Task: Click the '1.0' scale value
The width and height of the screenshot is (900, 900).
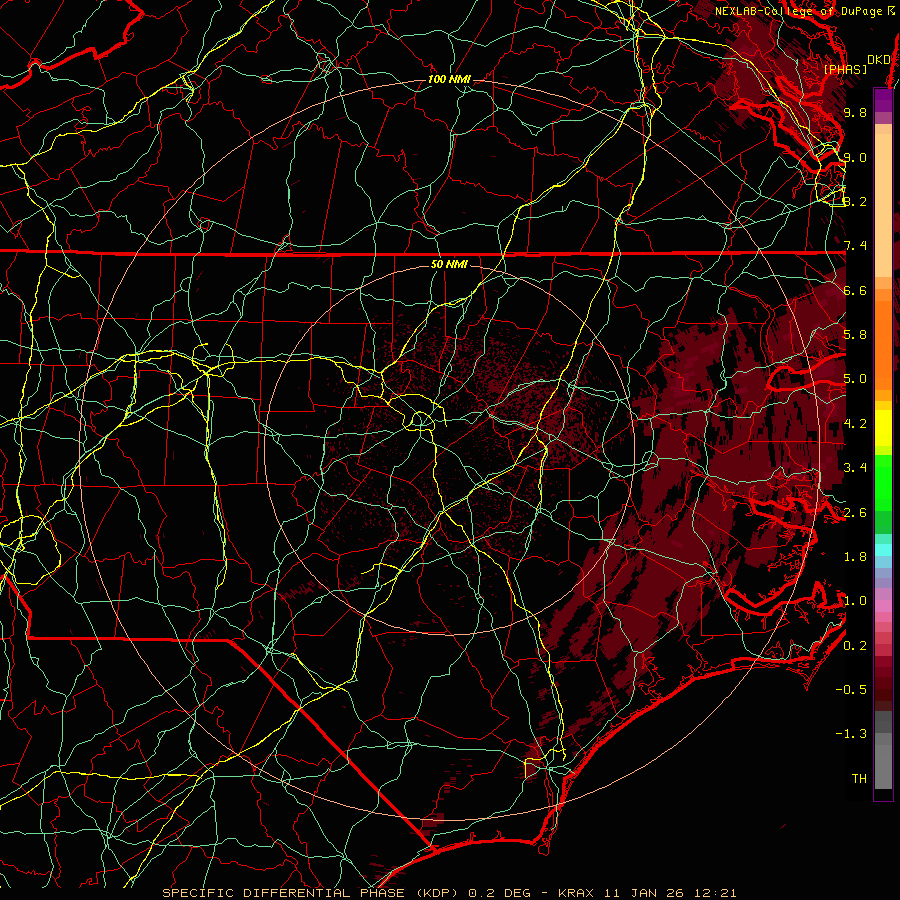Action: 855,601
